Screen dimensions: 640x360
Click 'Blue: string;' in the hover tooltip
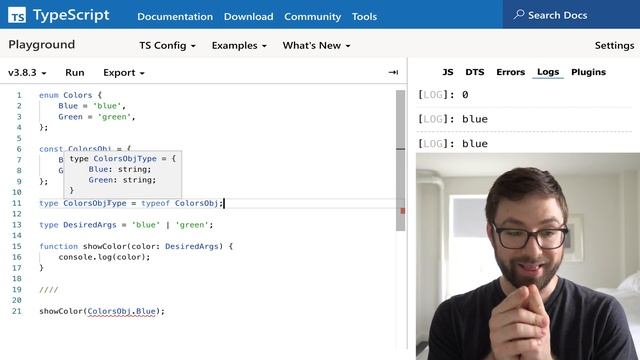point(120,169)
